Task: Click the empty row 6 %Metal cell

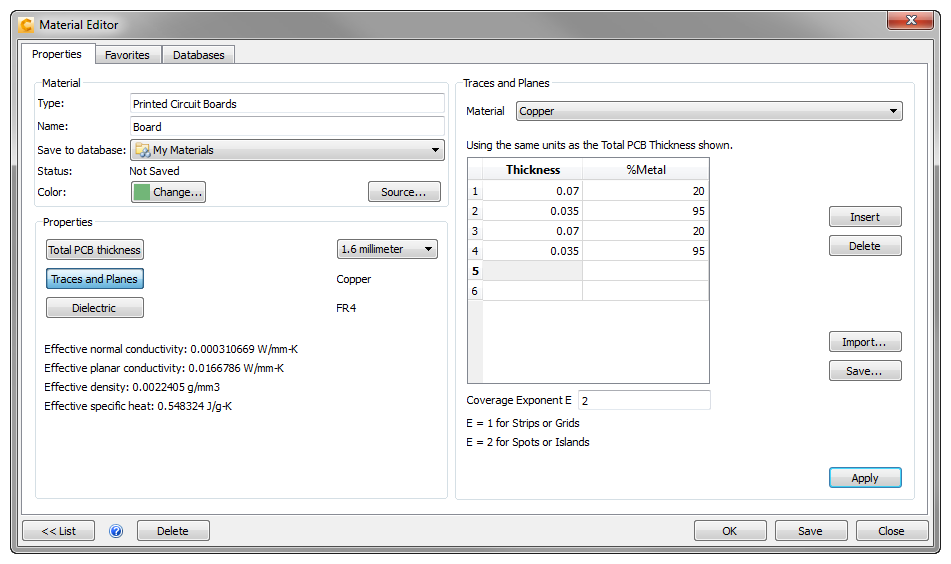Action: [645, 291]
